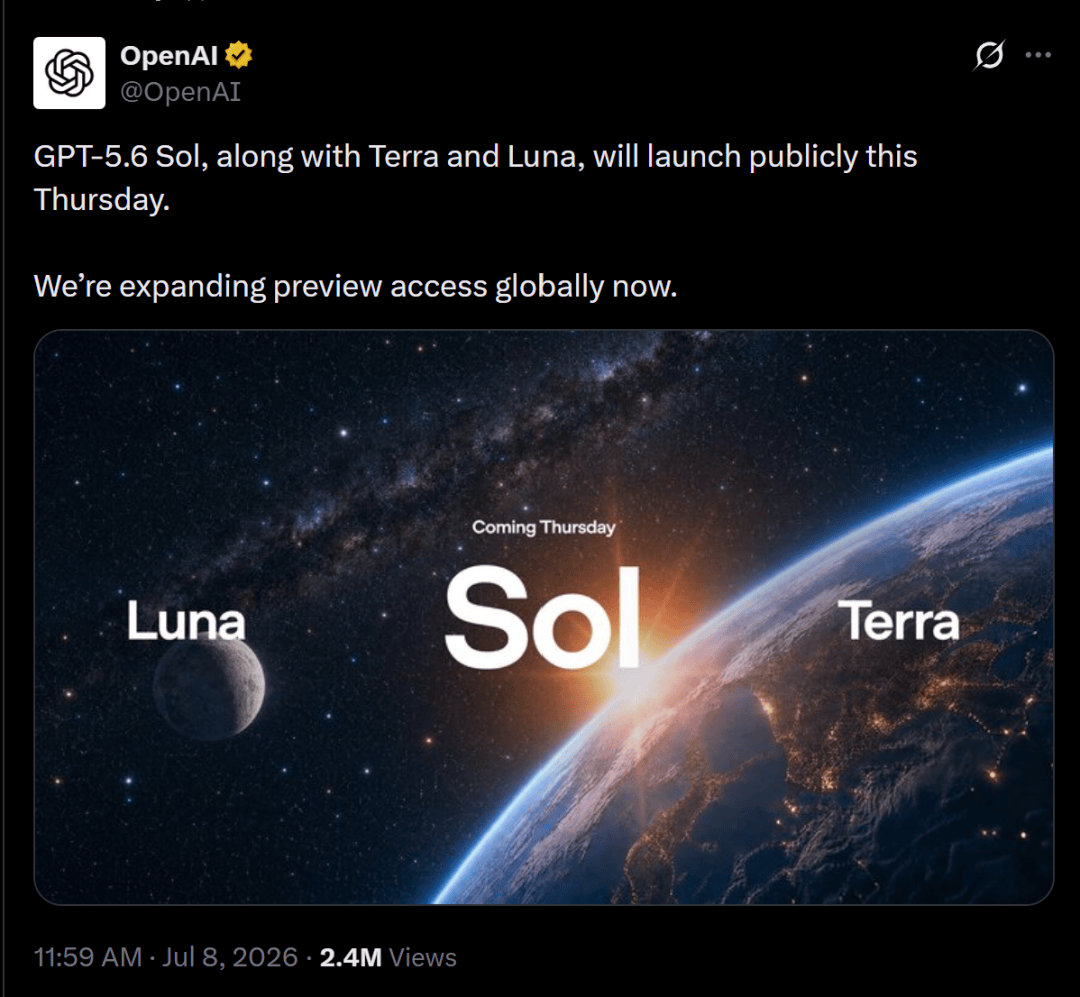
Task: Click the expanding preview access sentence
Action: (x=355, y=286)
